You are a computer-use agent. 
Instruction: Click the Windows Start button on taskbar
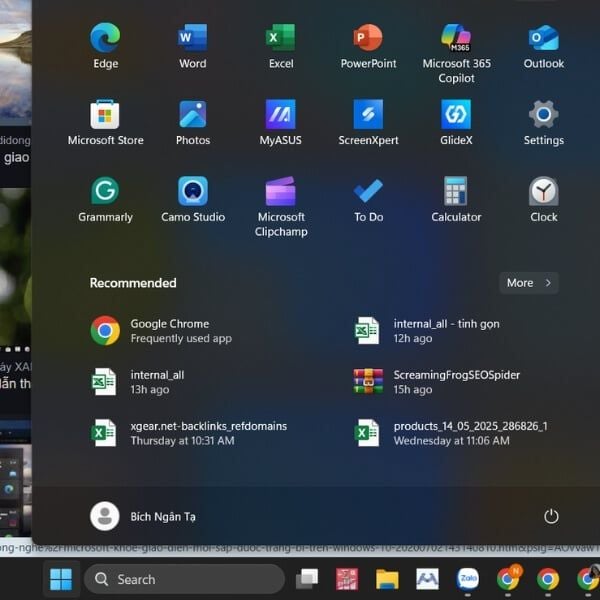coord(61,579)
